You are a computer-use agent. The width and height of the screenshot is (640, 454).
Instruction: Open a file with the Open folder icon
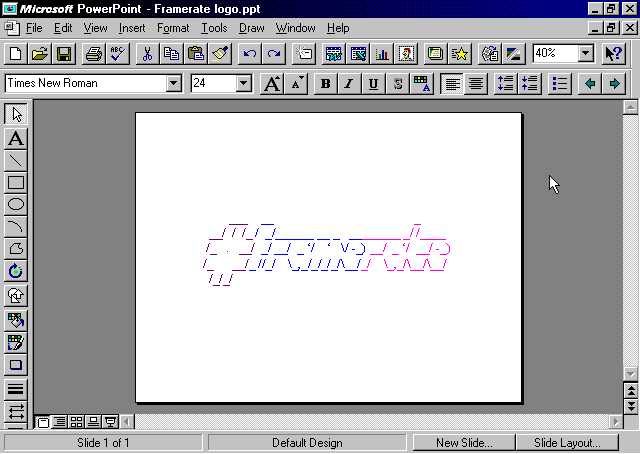[40, 53]
